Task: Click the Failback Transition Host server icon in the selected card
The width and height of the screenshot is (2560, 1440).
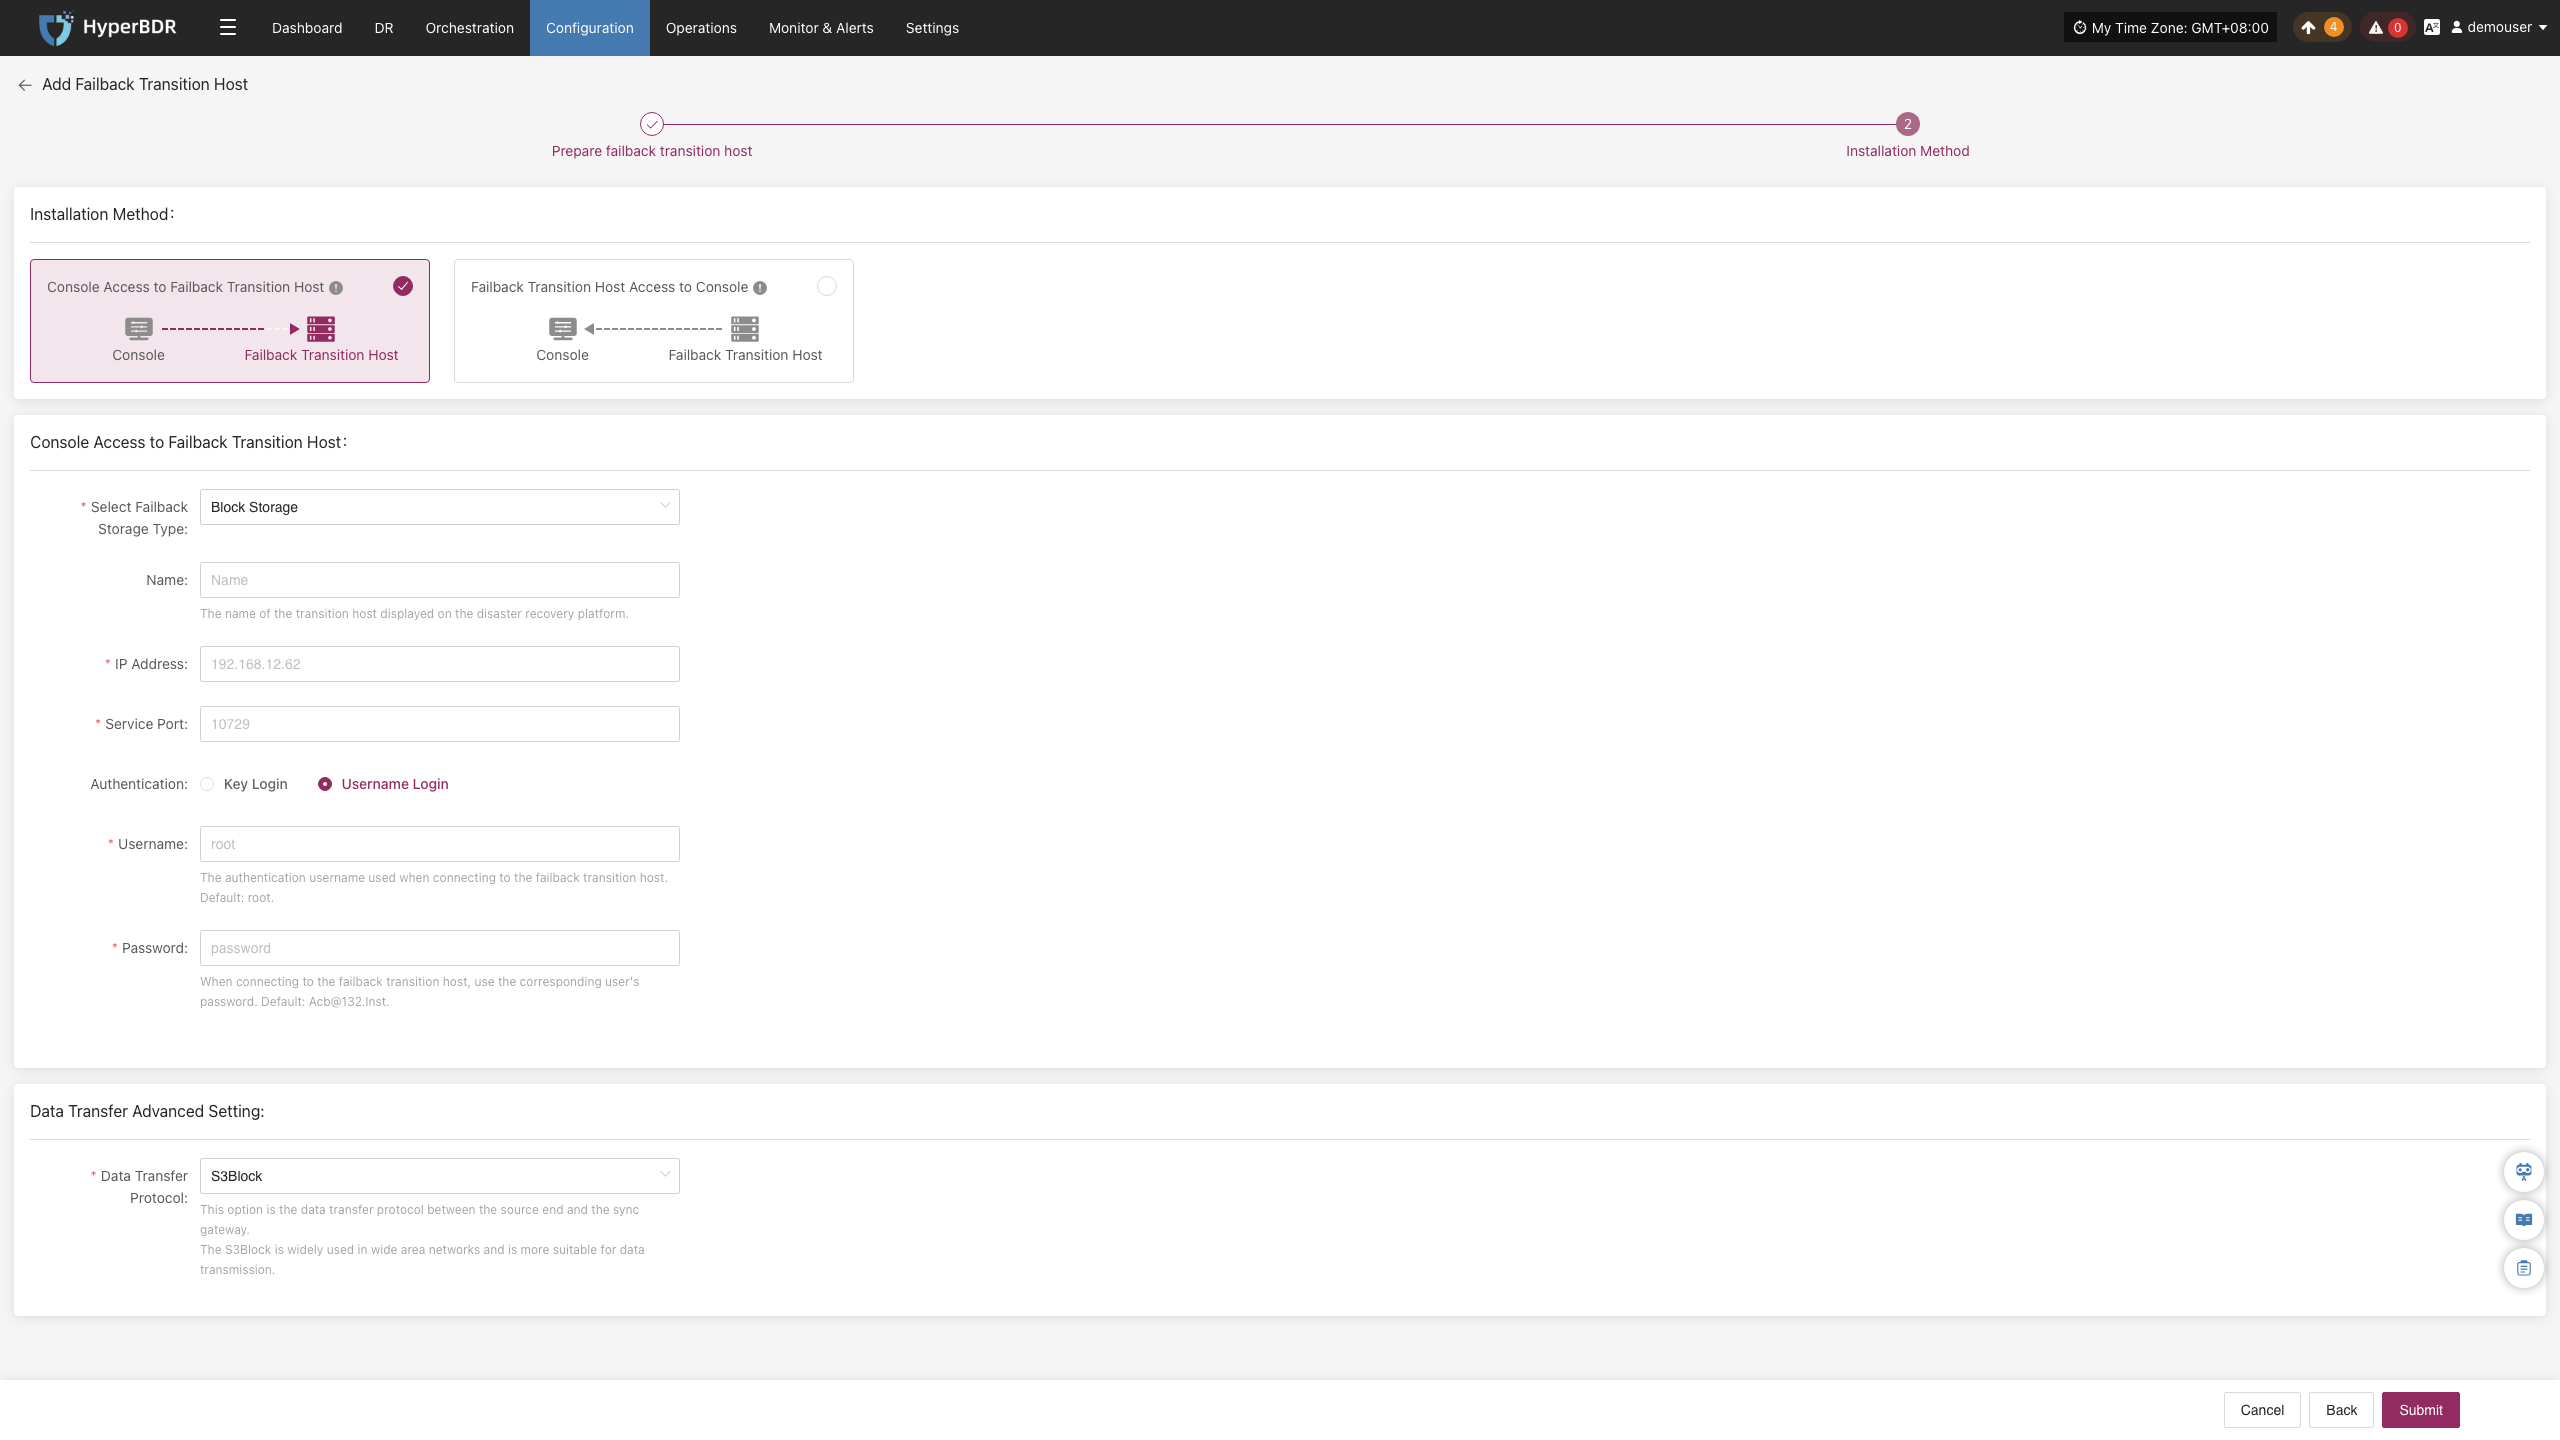Action: [x=321, y=329]
